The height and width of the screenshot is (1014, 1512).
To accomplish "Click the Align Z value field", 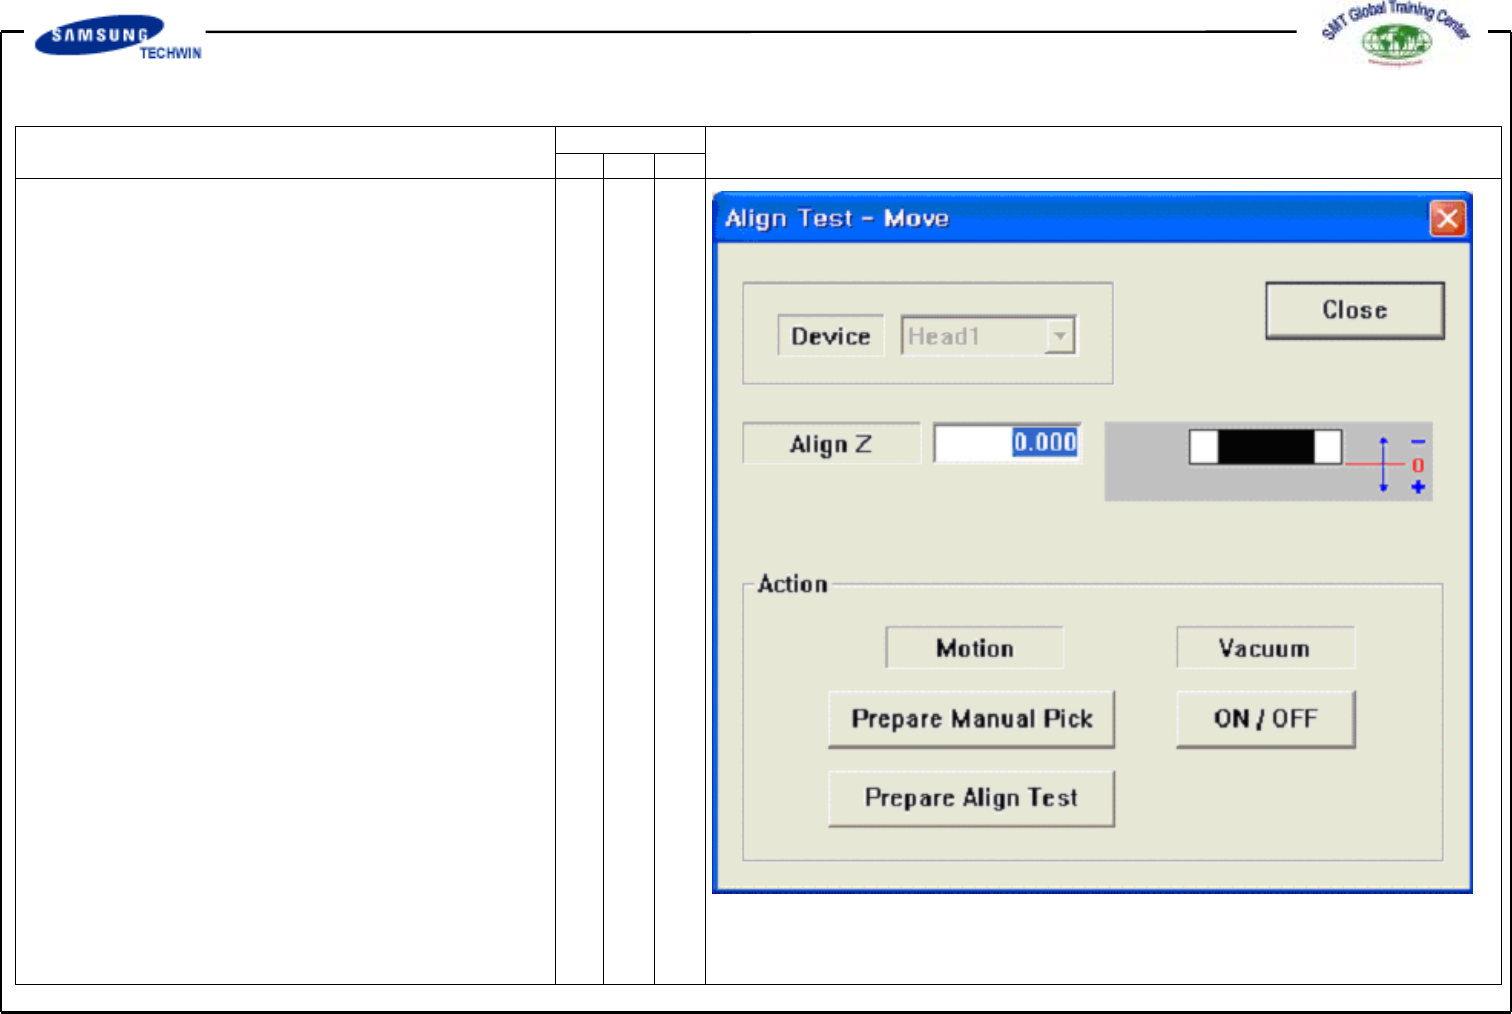I will pyautogui.click(x=1007, y=443).
